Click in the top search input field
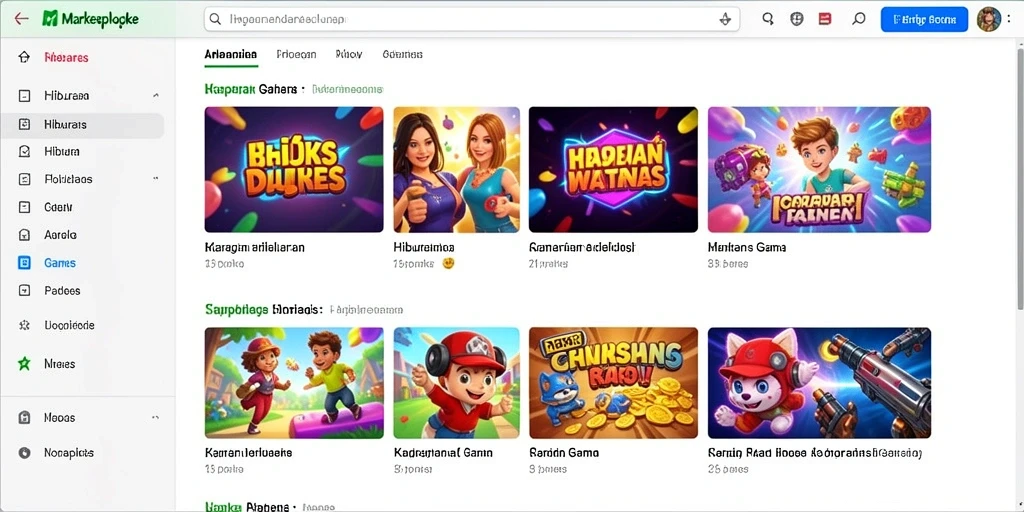This screenshot has width=1024, height=512. (x=472, y=20)
